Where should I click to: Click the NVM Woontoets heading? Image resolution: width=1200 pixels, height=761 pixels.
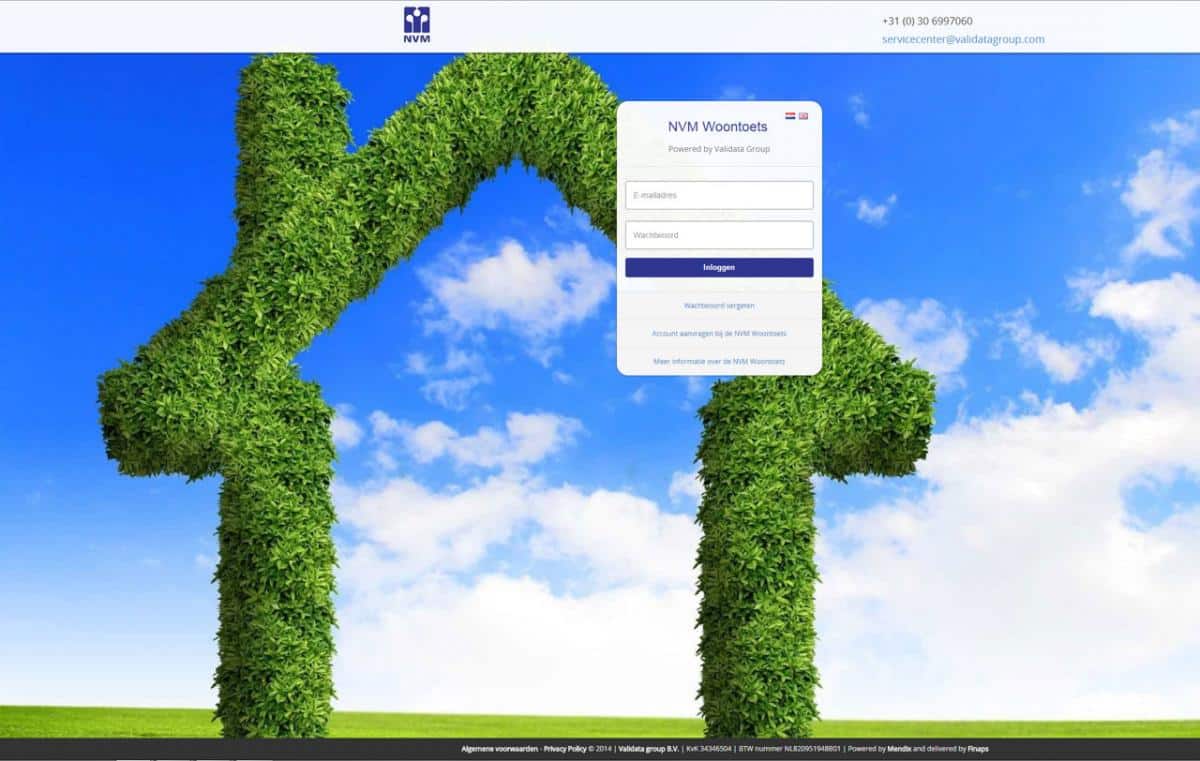click(x=718, y=127)
